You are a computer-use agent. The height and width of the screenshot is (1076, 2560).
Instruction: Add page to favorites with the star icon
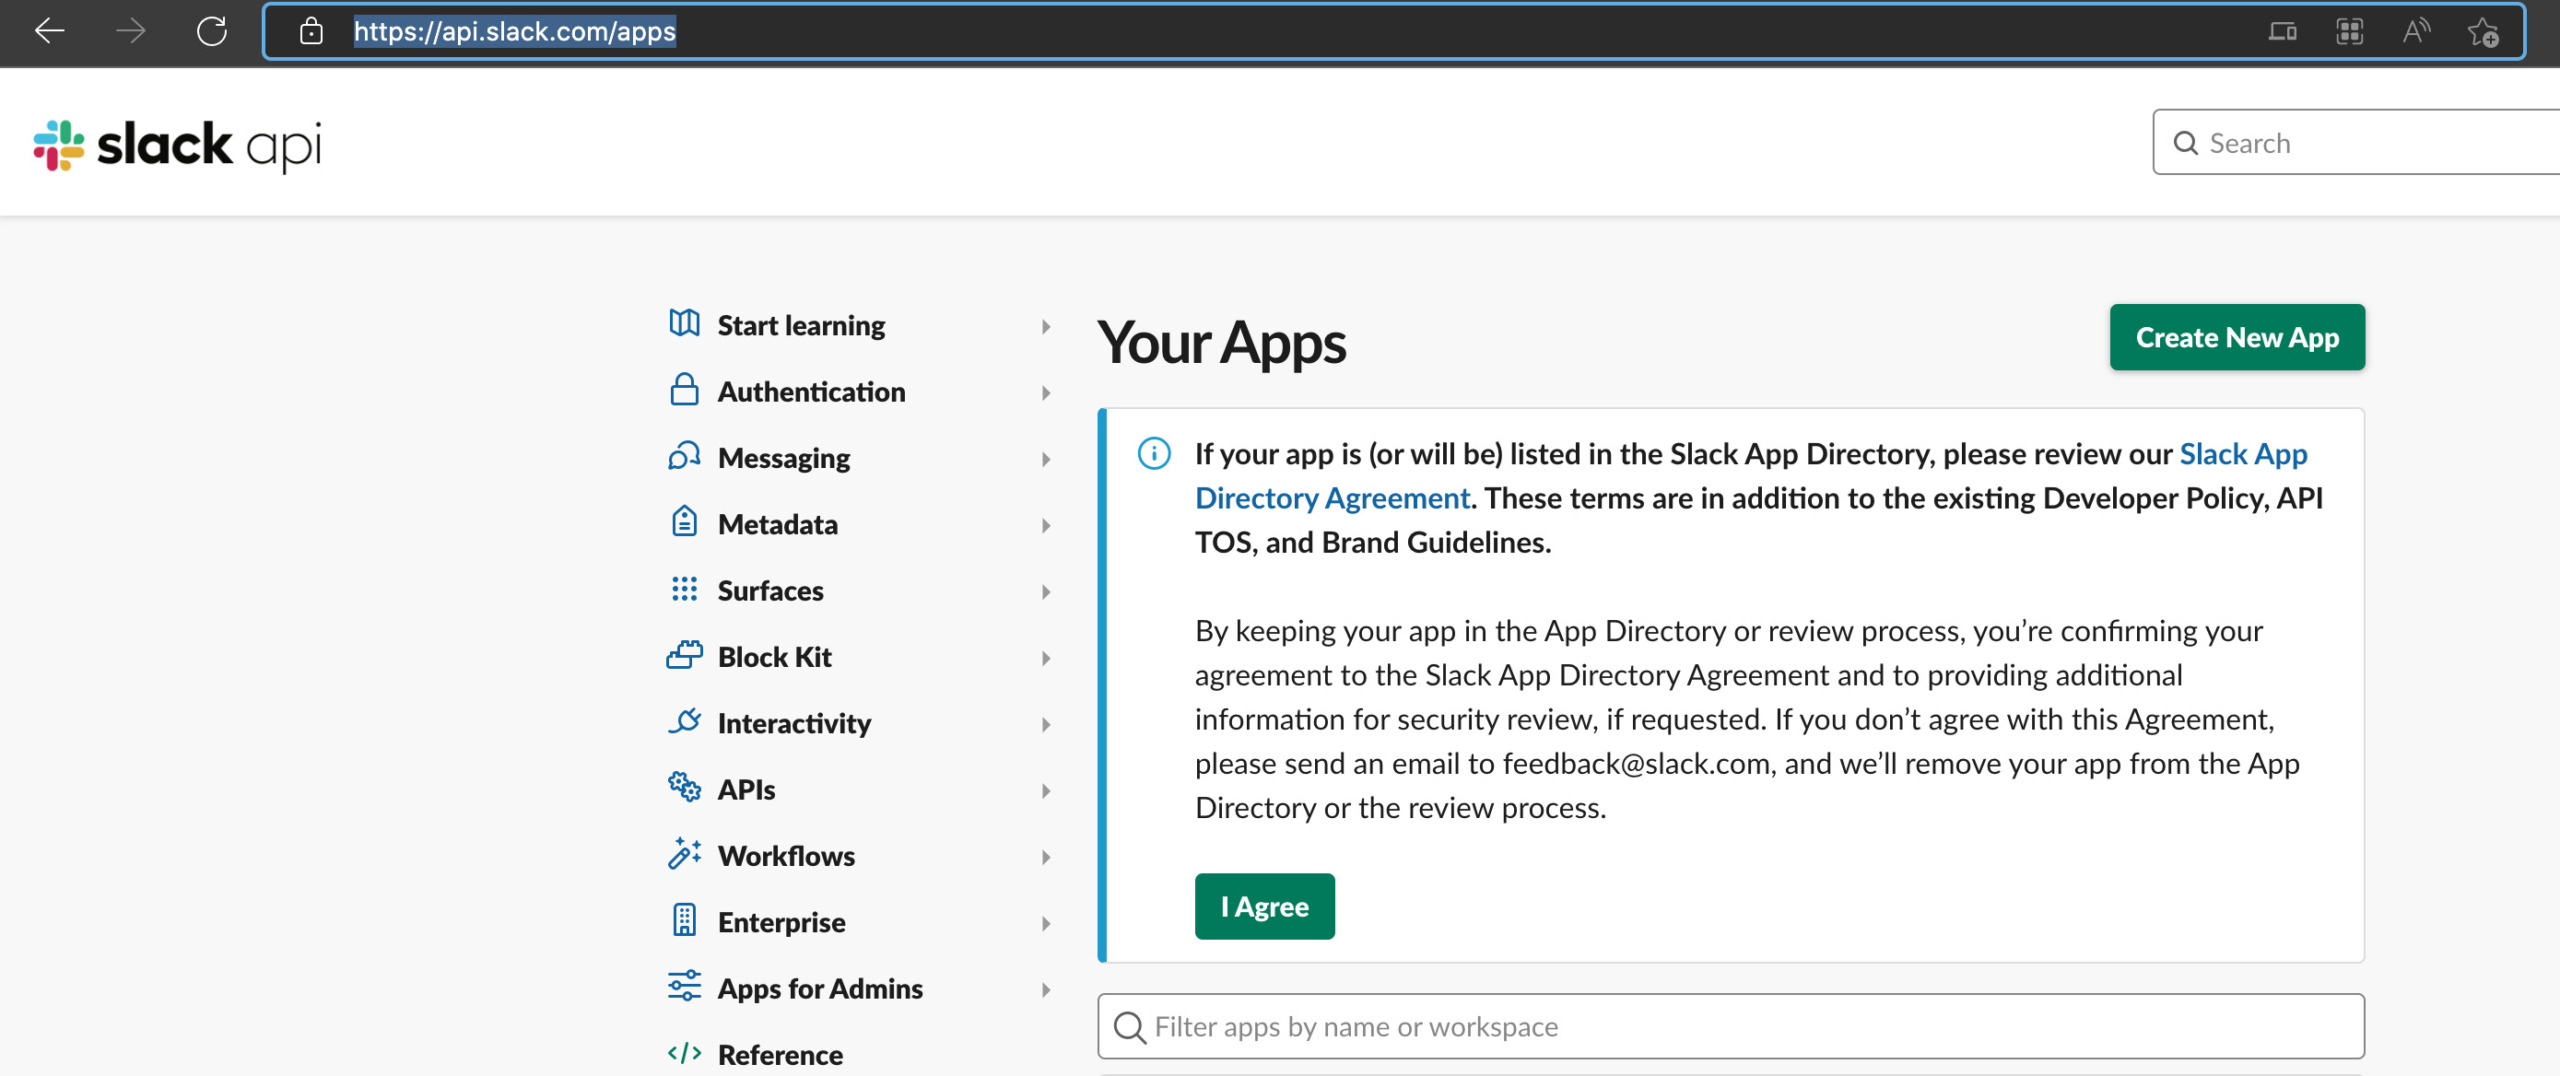click(2483, 32)
